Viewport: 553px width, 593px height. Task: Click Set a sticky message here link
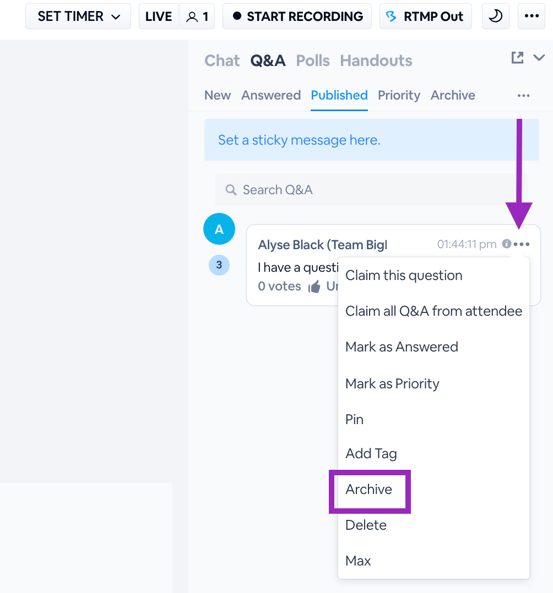299,140
